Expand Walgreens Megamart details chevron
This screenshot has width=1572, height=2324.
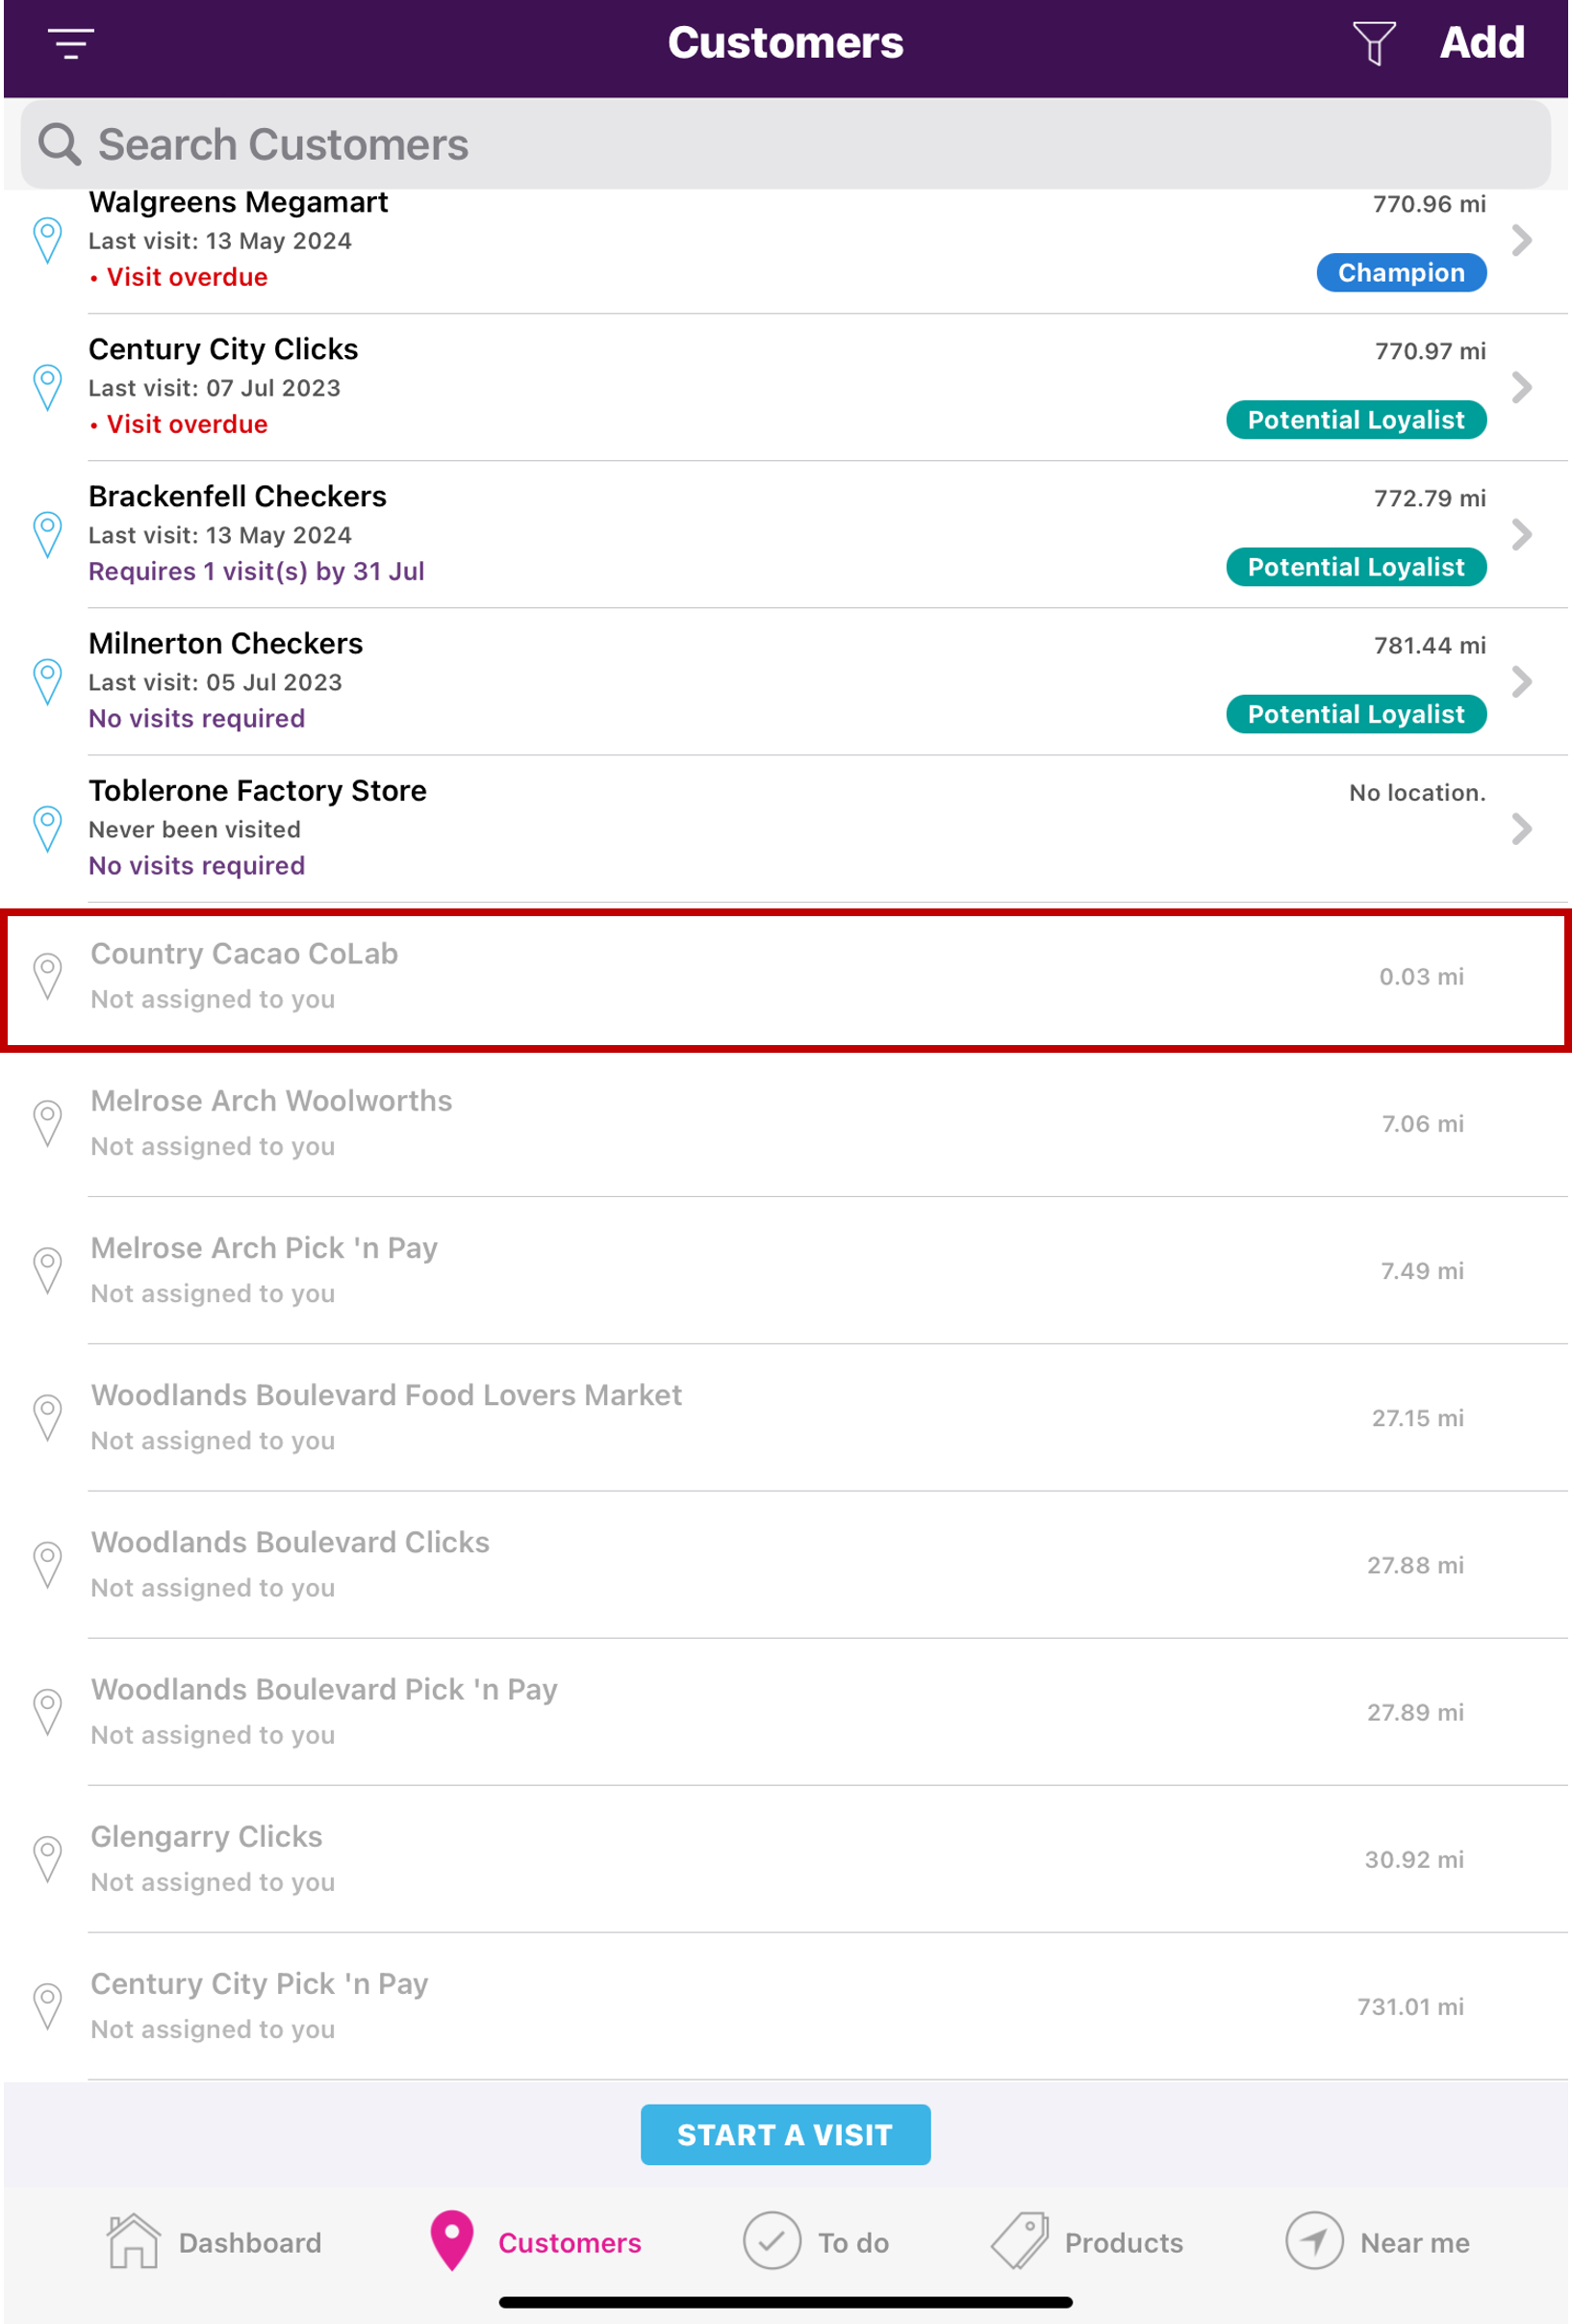[x=1521, y=241]
